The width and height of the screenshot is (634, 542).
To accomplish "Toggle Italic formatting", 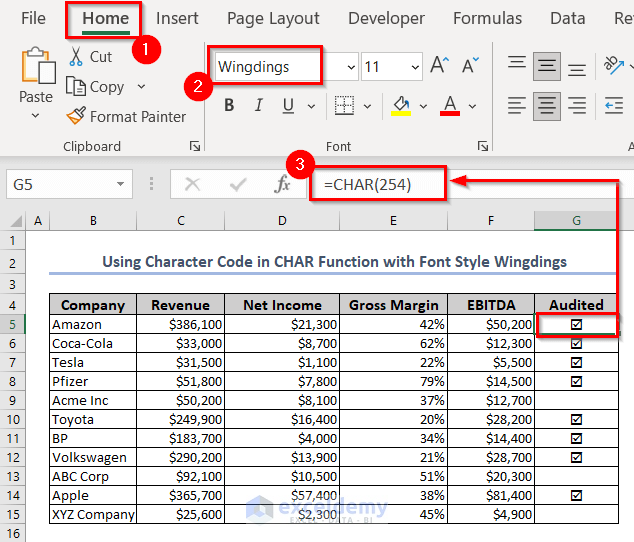I will click(259, 106).
